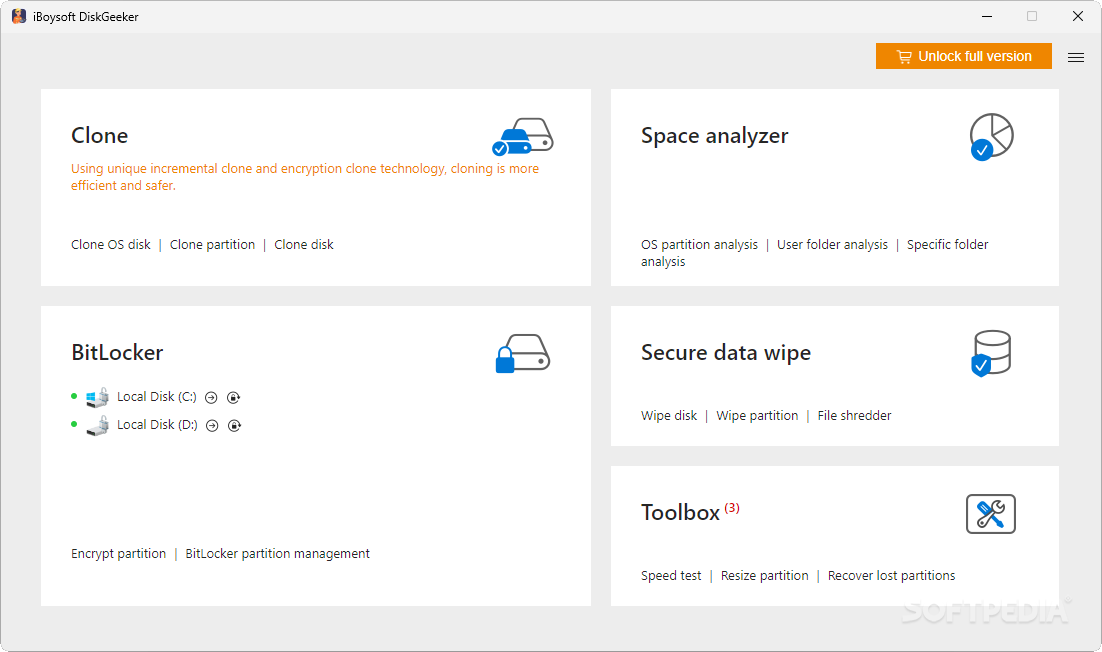This screenshot has height=652, width=1102.
Task: Click the Unlock full version button
Action: (964, 56)
